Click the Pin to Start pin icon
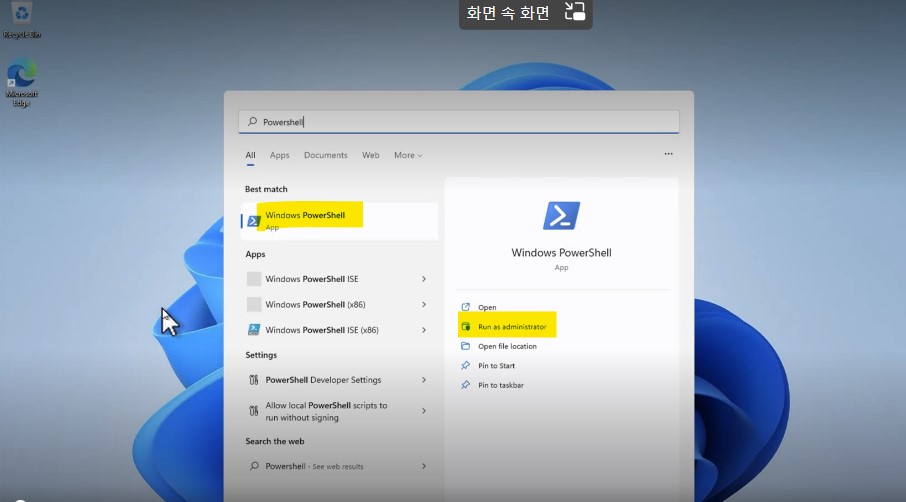The height and width of the screenshot is (502, 906). point(466,365)
